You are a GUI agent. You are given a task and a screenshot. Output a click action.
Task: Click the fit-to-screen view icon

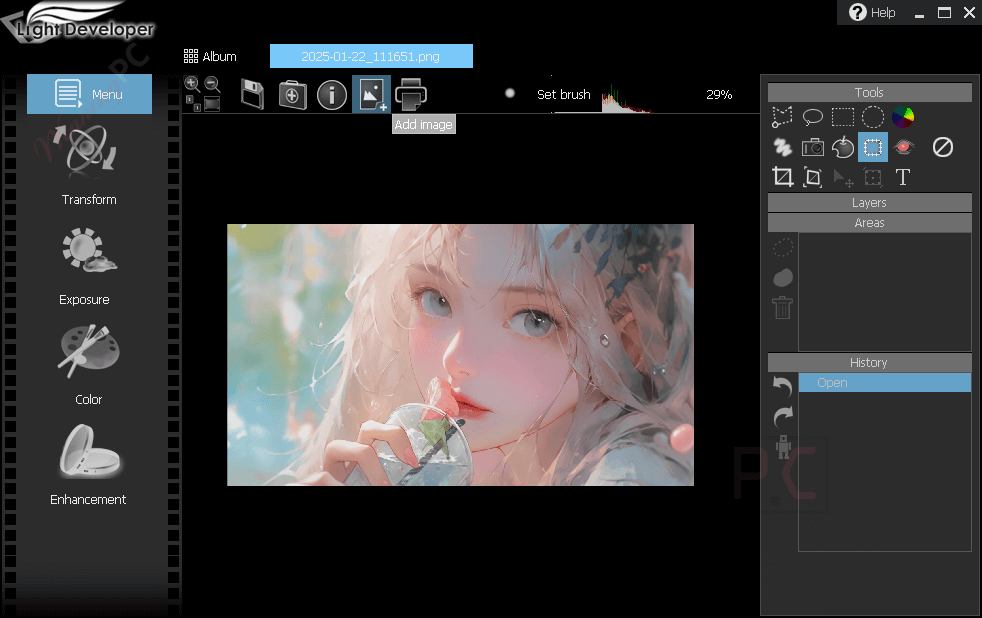212,103
